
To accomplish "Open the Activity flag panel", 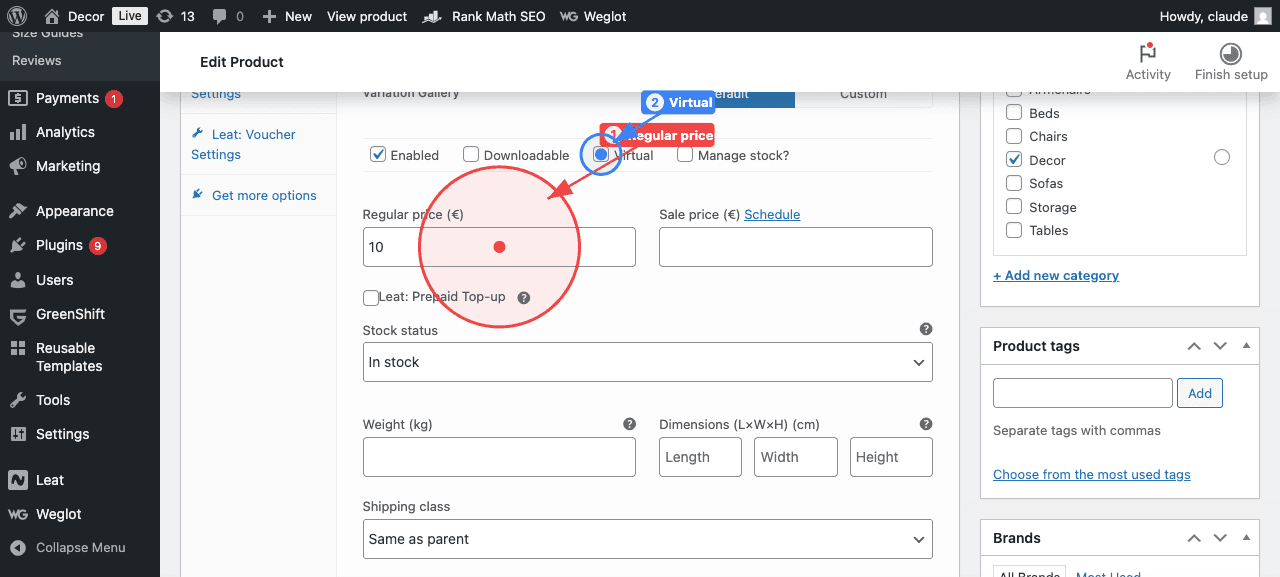I will [1148, 62].
